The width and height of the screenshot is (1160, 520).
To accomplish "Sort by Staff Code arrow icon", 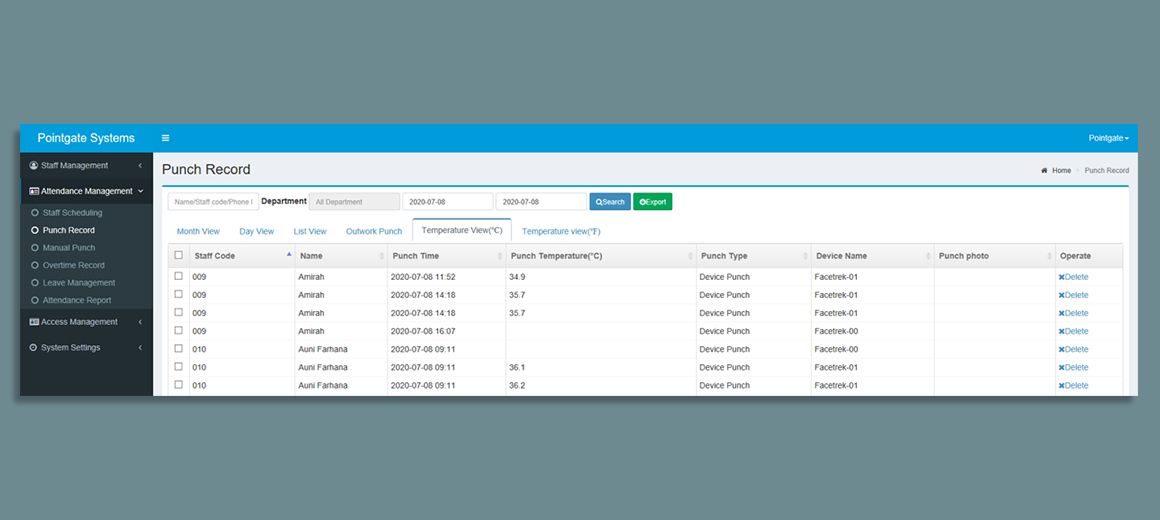I will click(x=289, y=254).
